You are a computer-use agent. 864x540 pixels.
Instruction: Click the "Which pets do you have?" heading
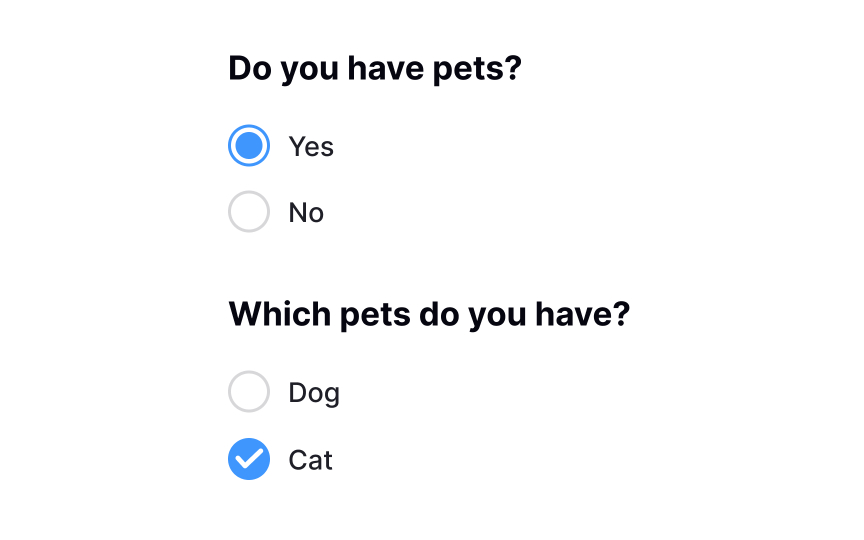(x=429, y=315)
